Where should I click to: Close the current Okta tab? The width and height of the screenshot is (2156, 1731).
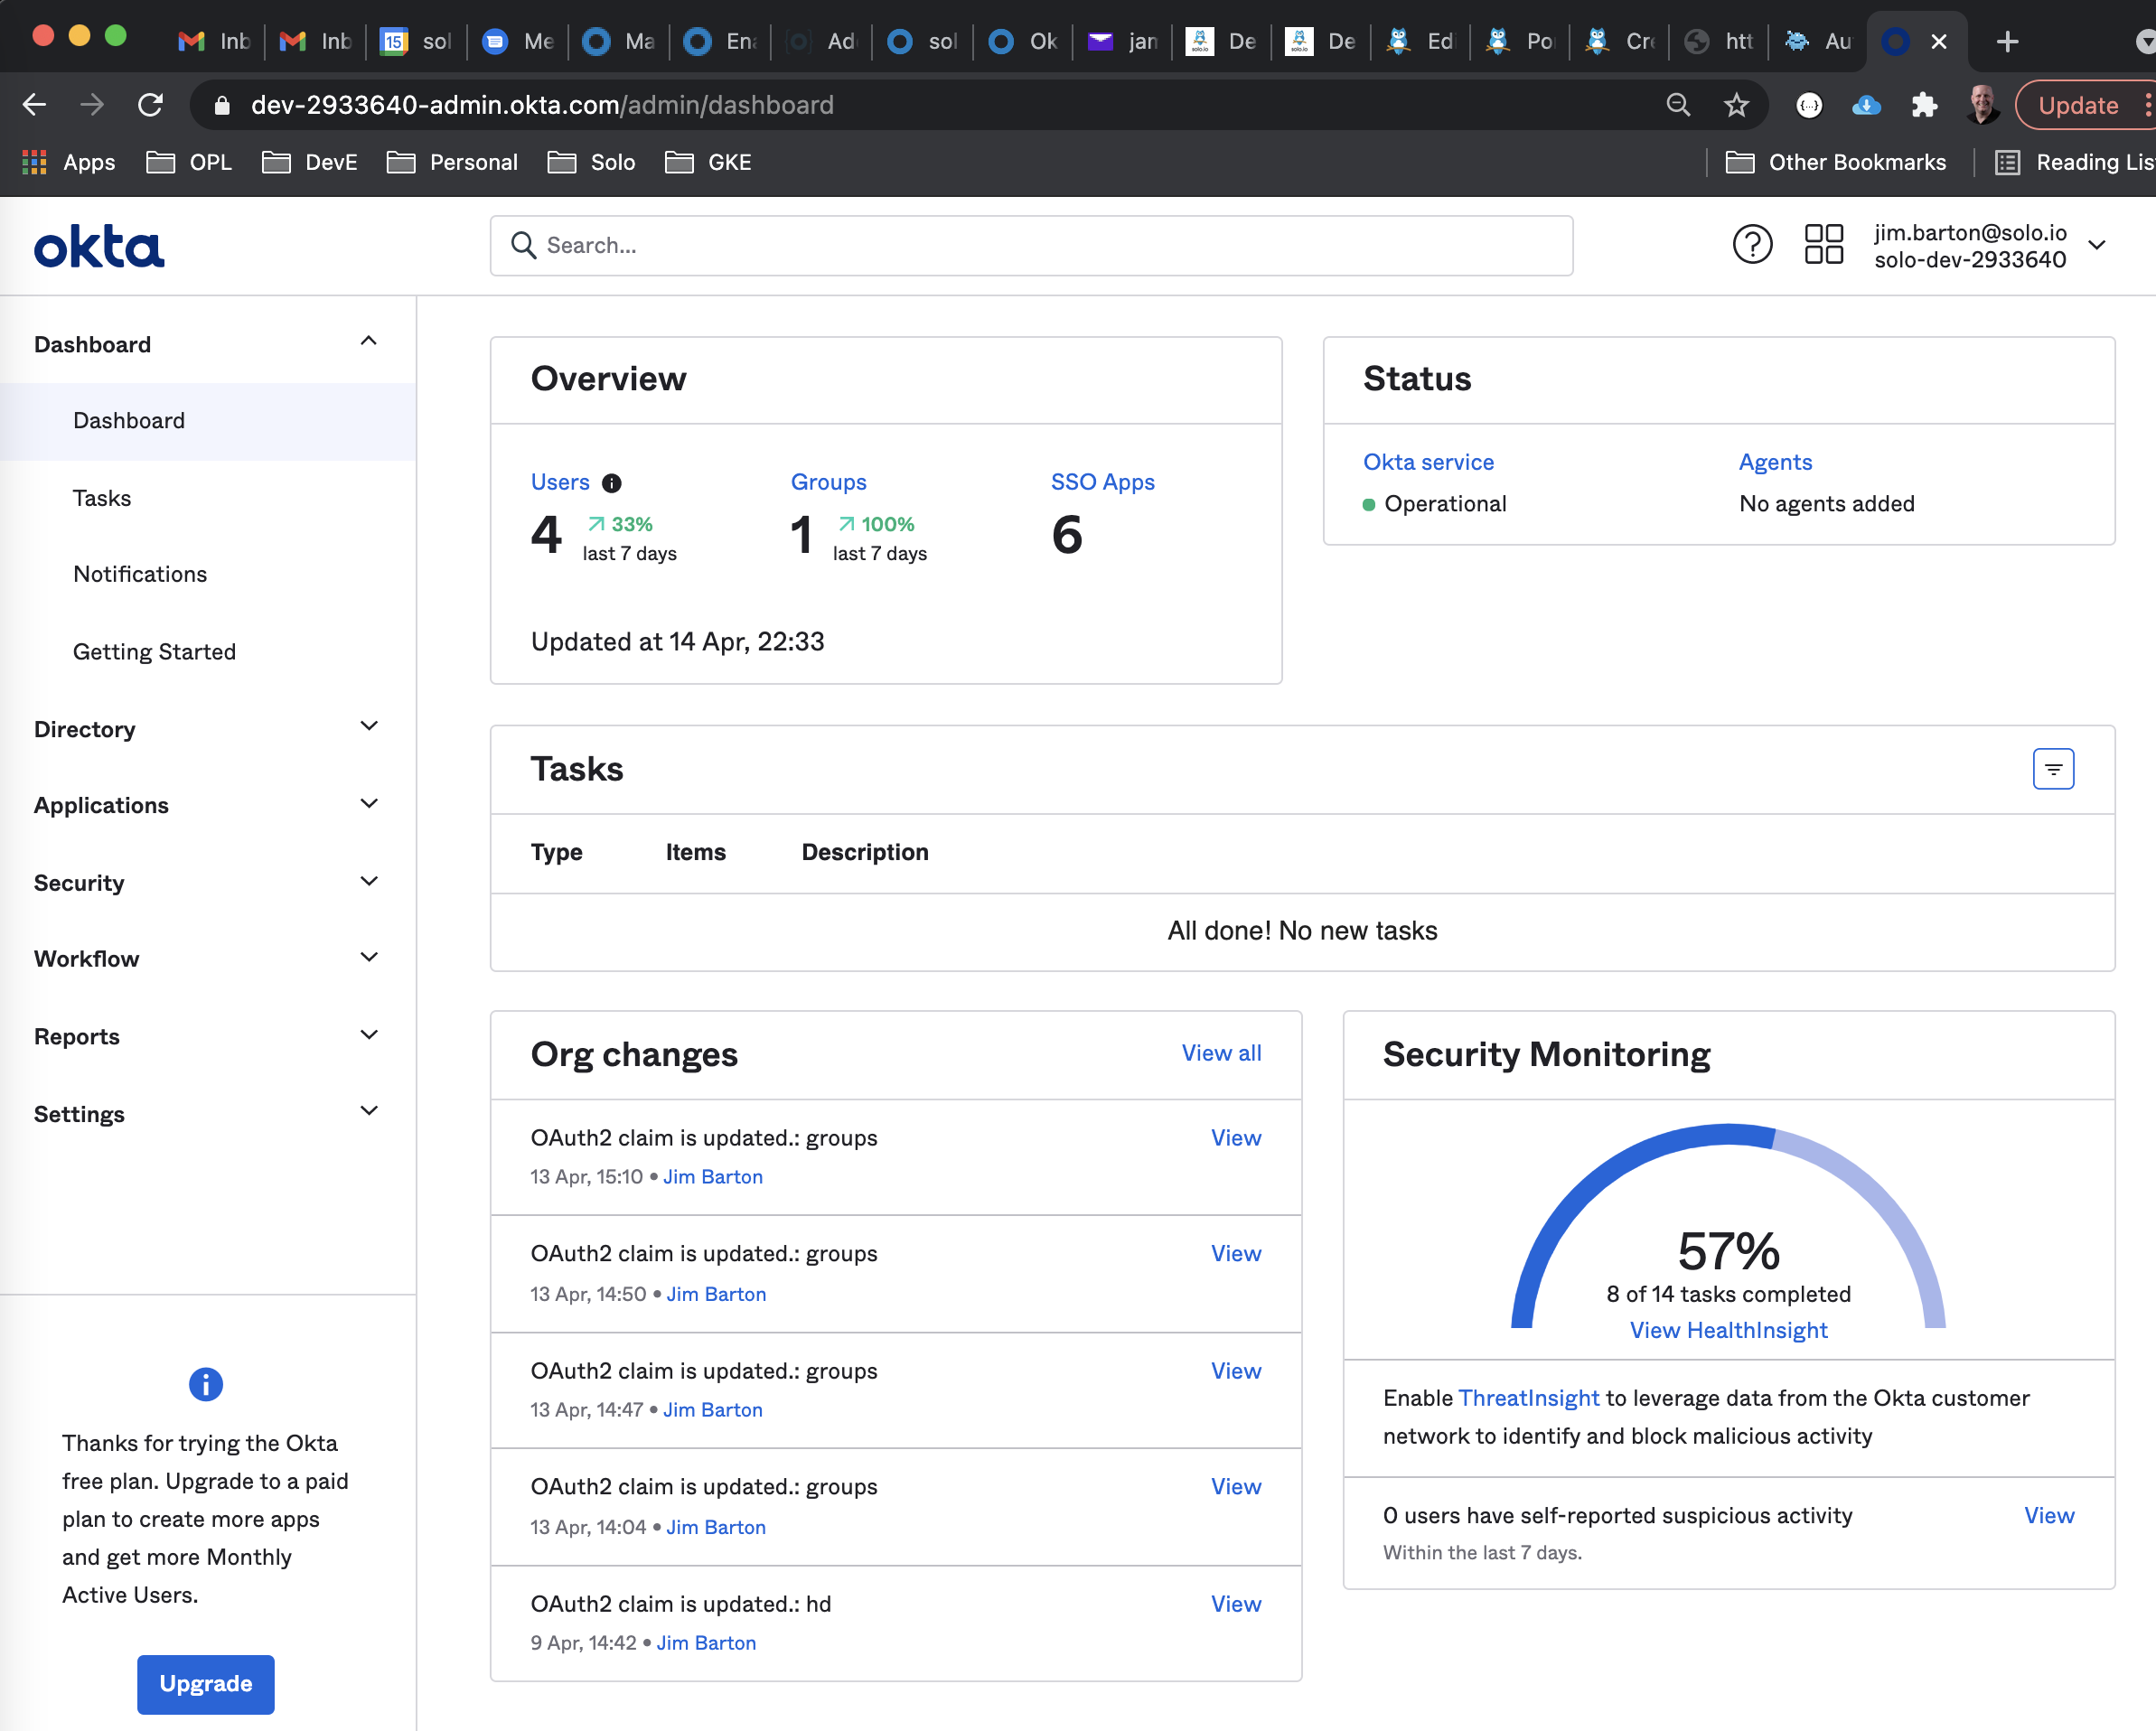point(1939,41)
